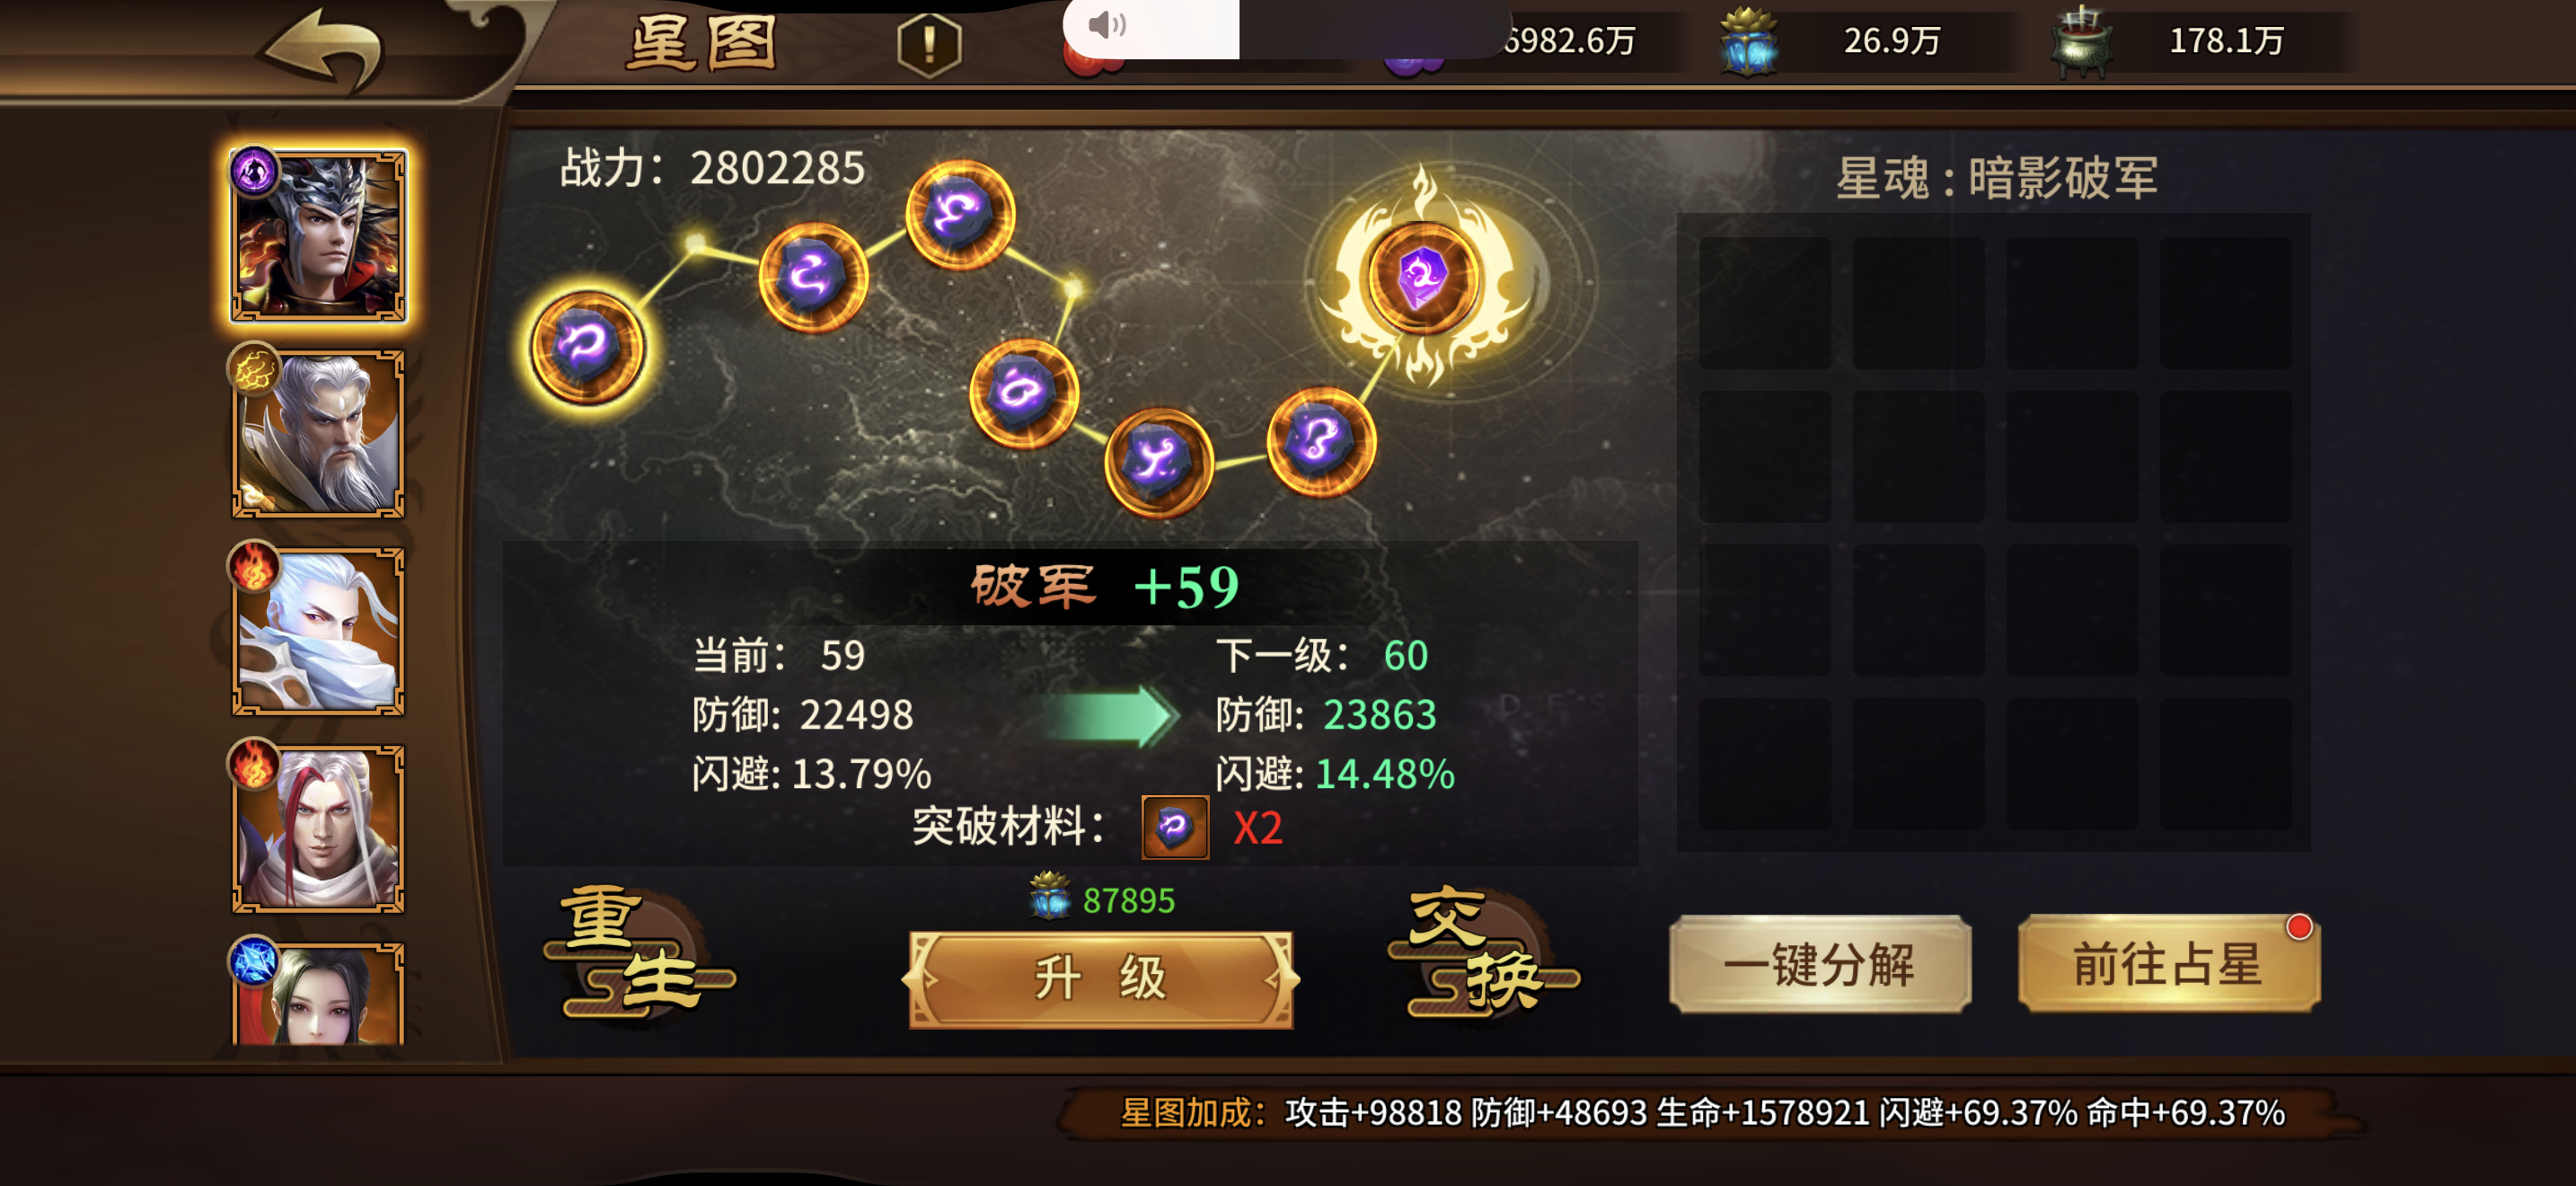Viewport: 2576px width, 1186px height.
Task: Click the 一键分解 button
Action: coord(1820,964)
